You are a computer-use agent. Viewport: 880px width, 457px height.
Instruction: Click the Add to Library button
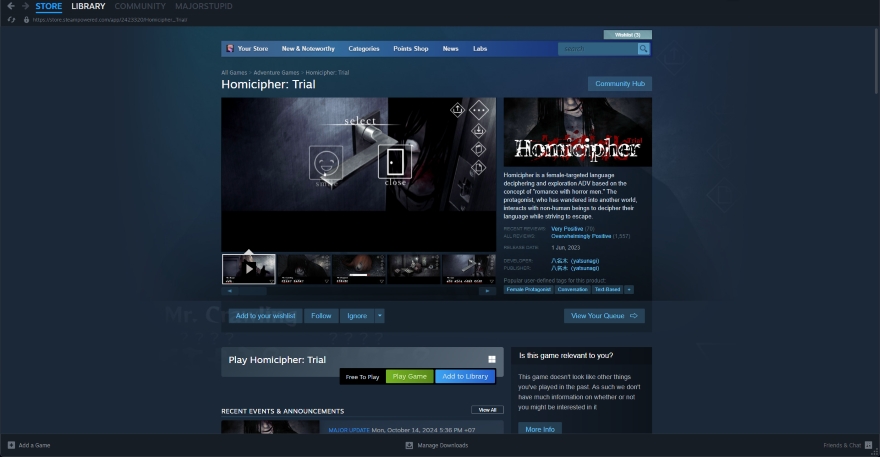coord(465,377)
